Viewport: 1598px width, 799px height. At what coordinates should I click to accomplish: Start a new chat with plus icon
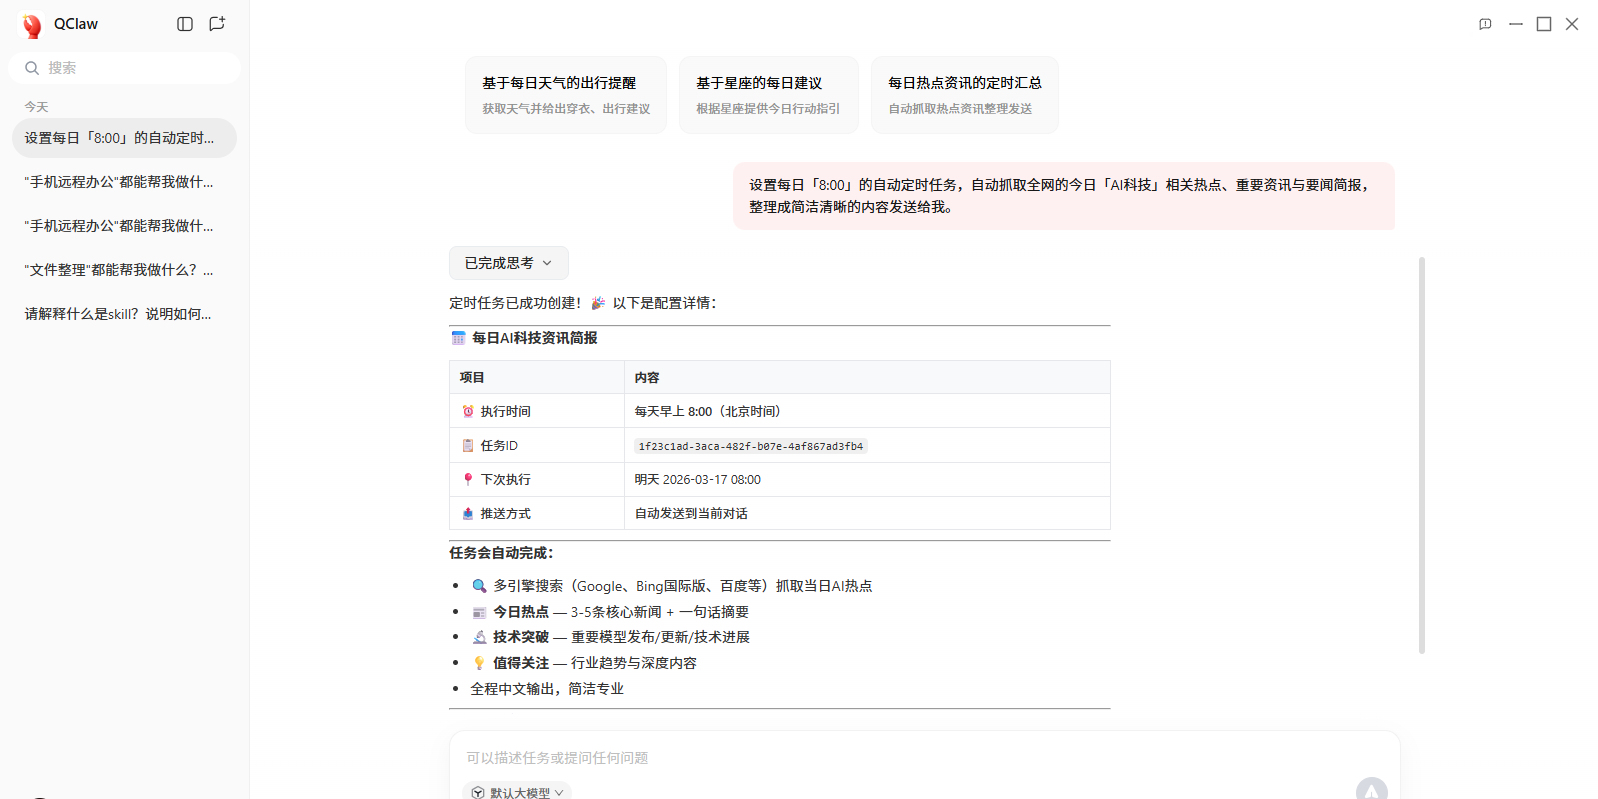(x=217, y=24)
